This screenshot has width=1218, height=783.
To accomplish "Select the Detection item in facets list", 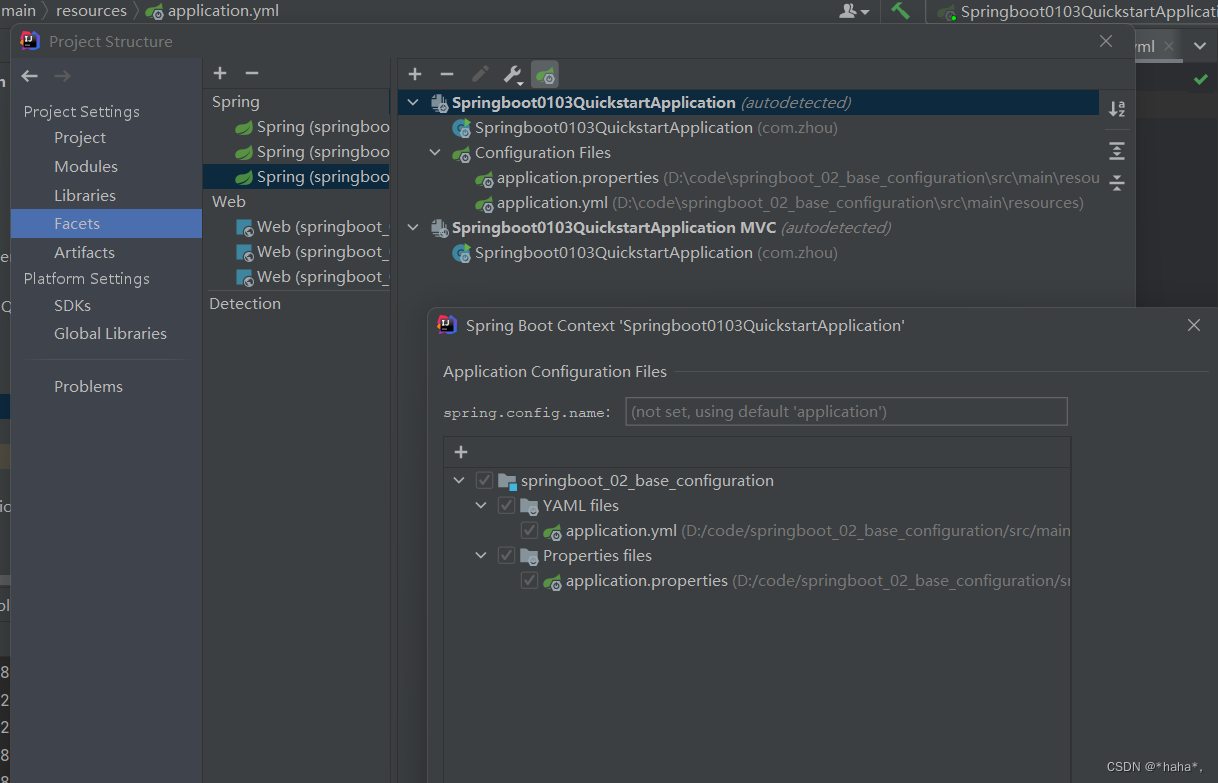I will [x=245, y=304].
